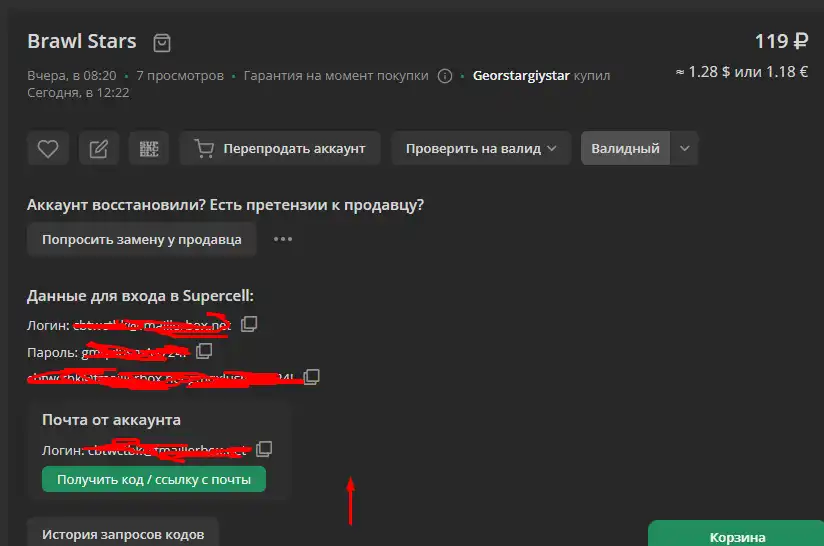Open the QR code icon button

149,149
